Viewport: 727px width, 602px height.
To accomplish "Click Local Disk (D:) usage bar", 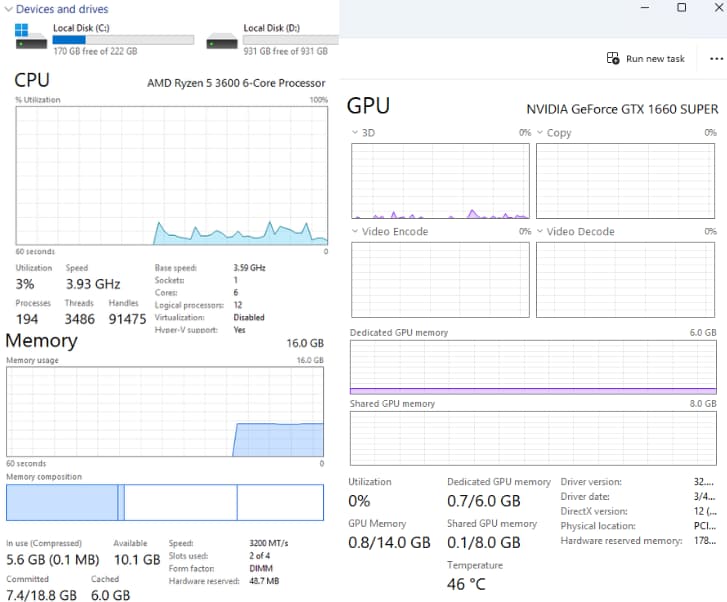I will tap(291, 40).
